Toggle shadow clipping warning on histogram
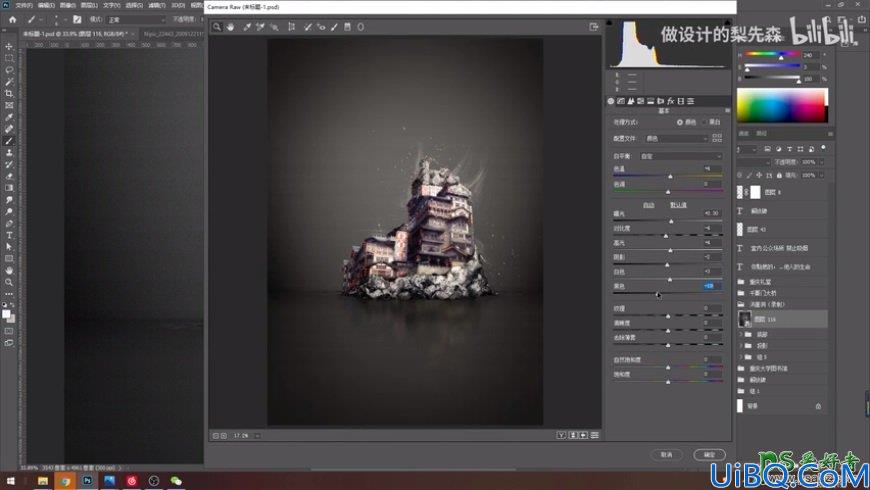 coord(609,23)
